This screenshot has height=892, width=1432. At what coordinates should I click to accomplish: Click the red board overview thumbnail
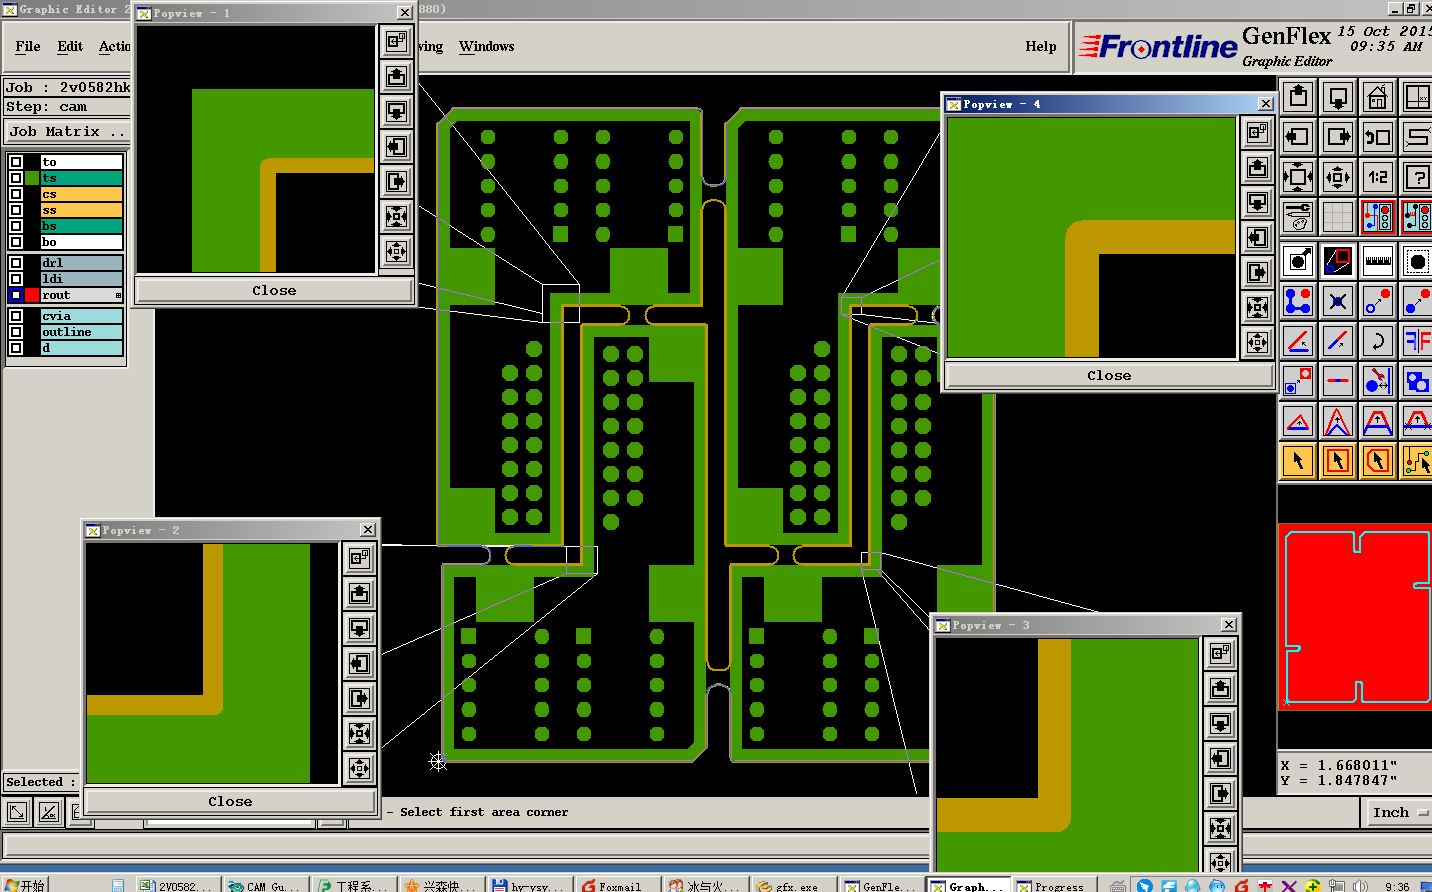pyautogui.click(x=1355, y=616)
